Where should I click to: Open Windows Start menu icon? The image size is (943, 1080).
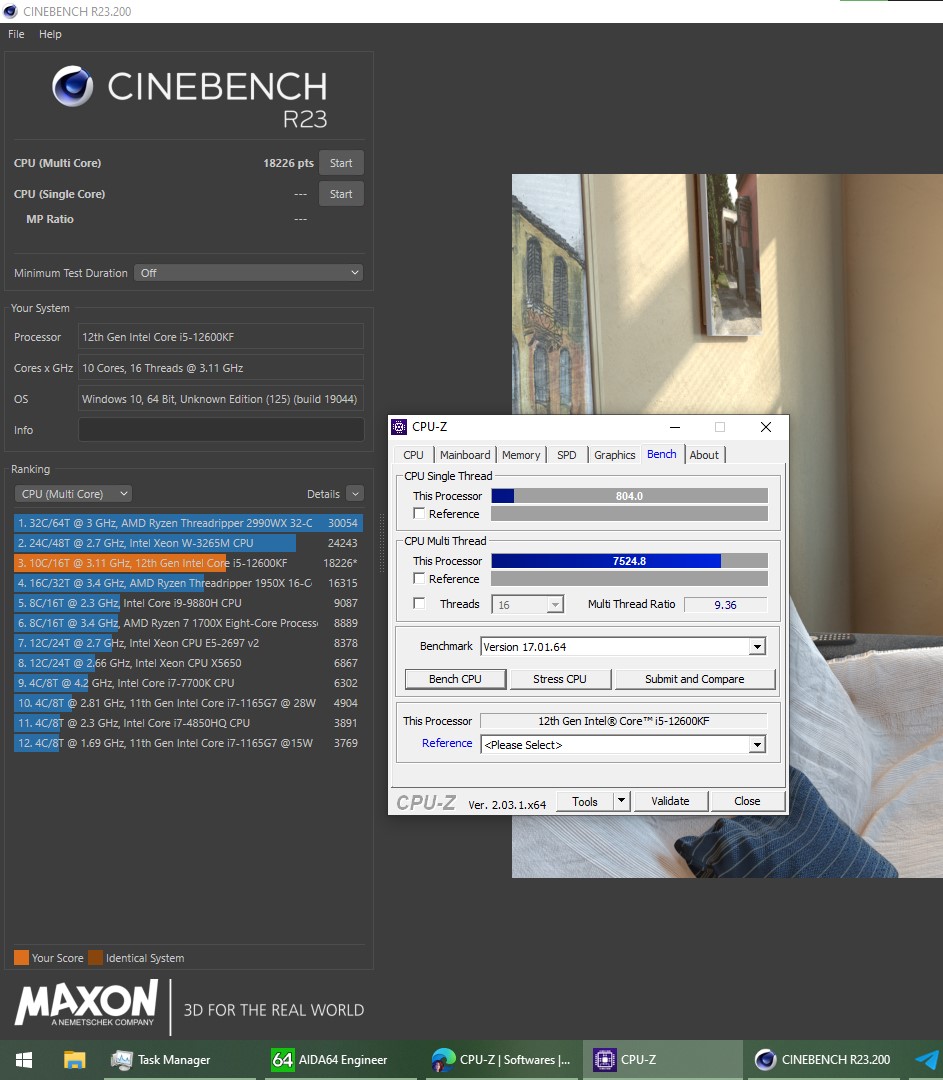24,1059
